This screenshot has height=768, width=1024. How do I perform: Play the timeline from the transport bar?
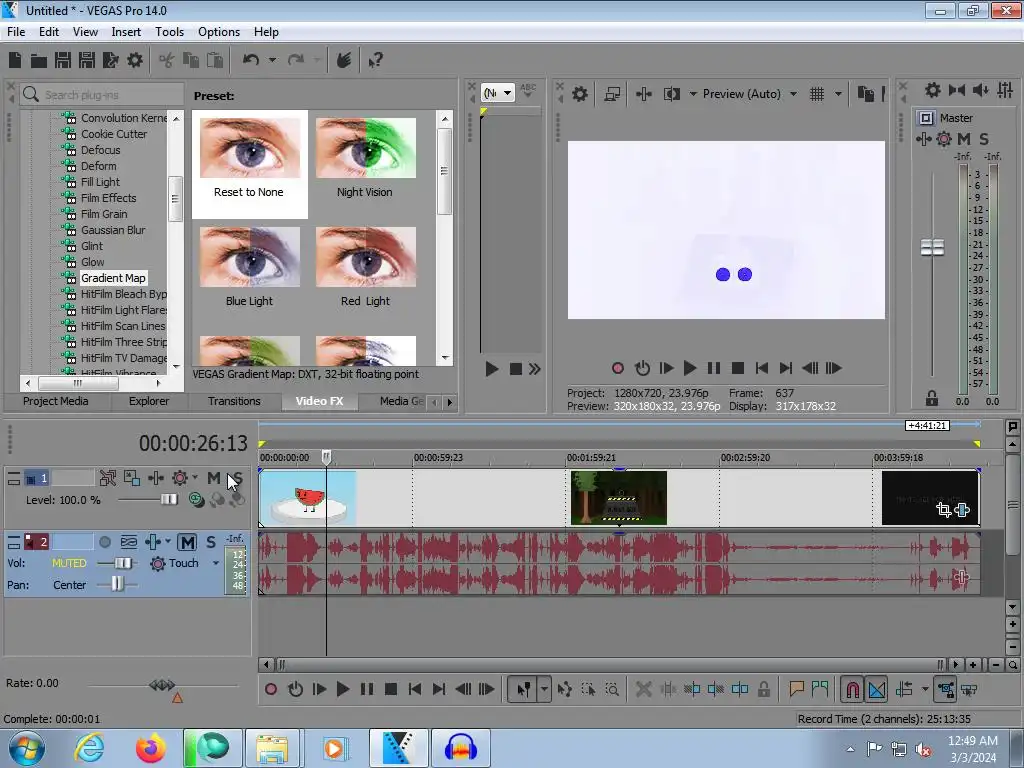(x=342, y=689)
